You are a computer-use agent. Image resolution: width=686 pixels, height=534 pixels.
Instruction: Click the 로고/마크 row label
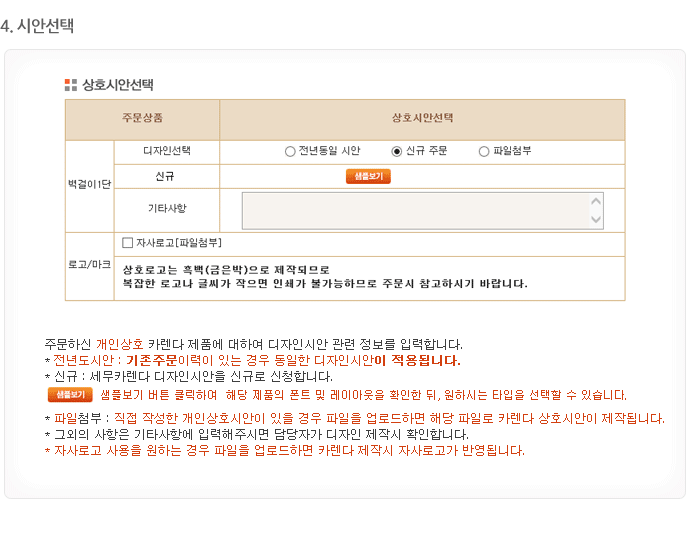89,265
